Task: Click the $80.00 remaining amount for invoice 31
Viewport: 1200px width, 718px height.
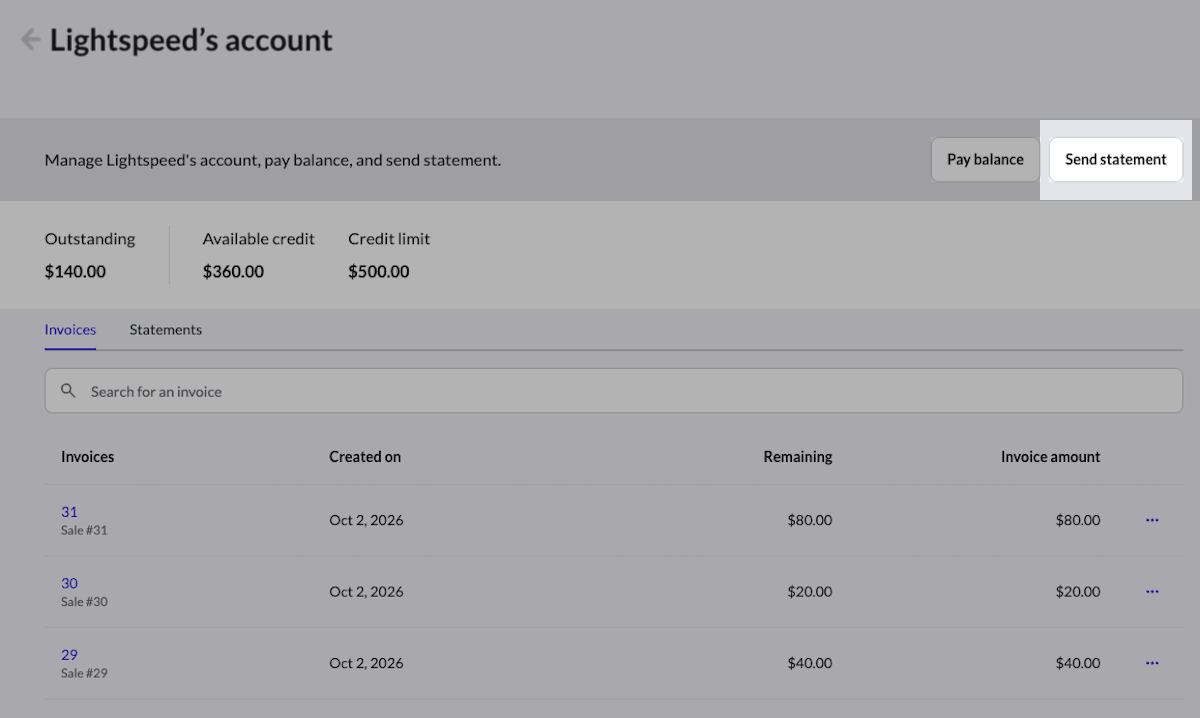Action: tap(810, 520)
